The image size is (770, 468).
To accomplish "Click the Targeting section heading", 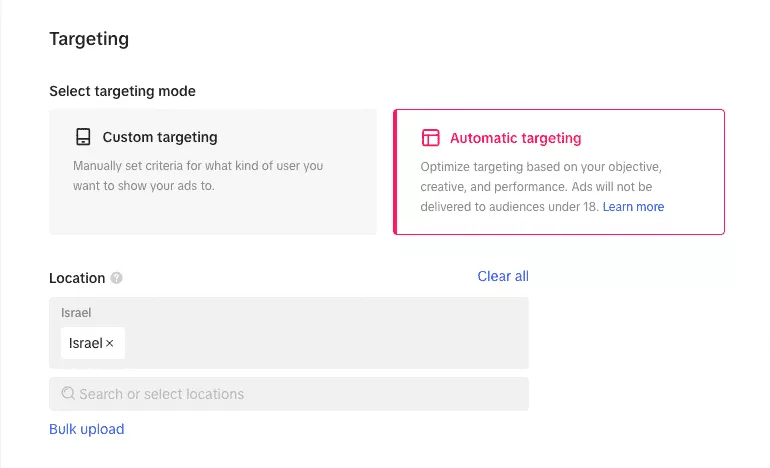I will 89,39.
